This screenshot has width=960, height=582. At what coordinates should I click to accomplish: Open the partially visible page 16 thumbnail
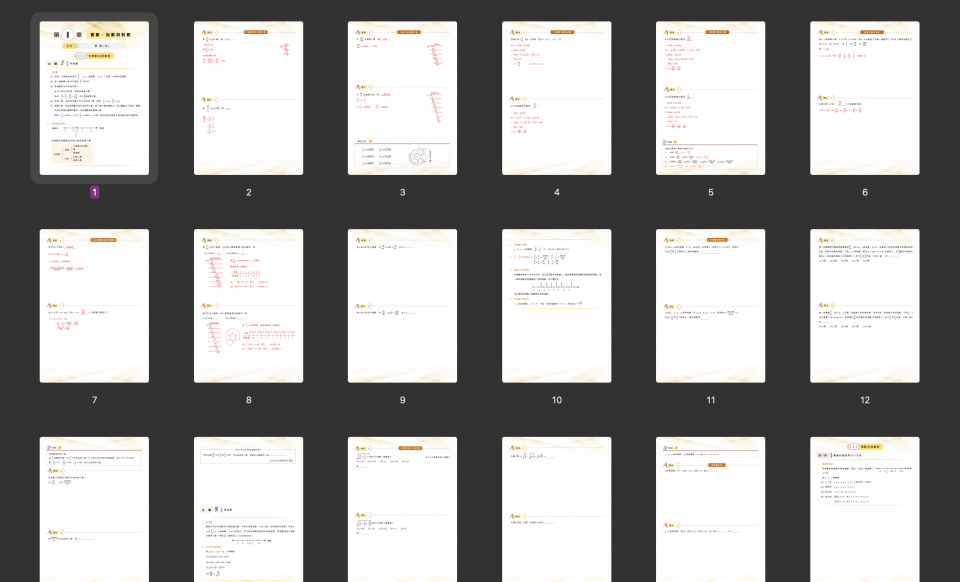(x=556, y=510)
